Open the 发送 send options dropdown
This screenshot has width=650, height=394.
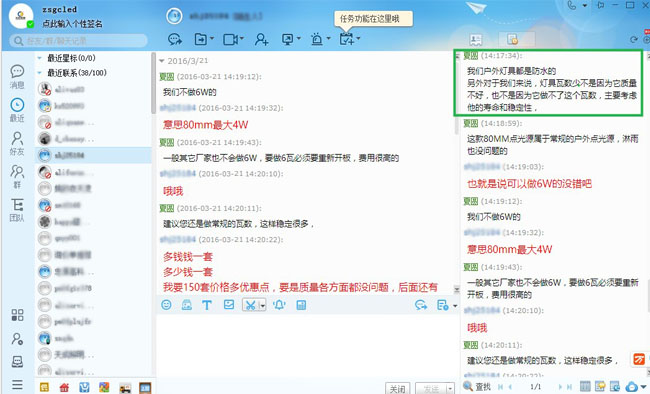point(450,389)
